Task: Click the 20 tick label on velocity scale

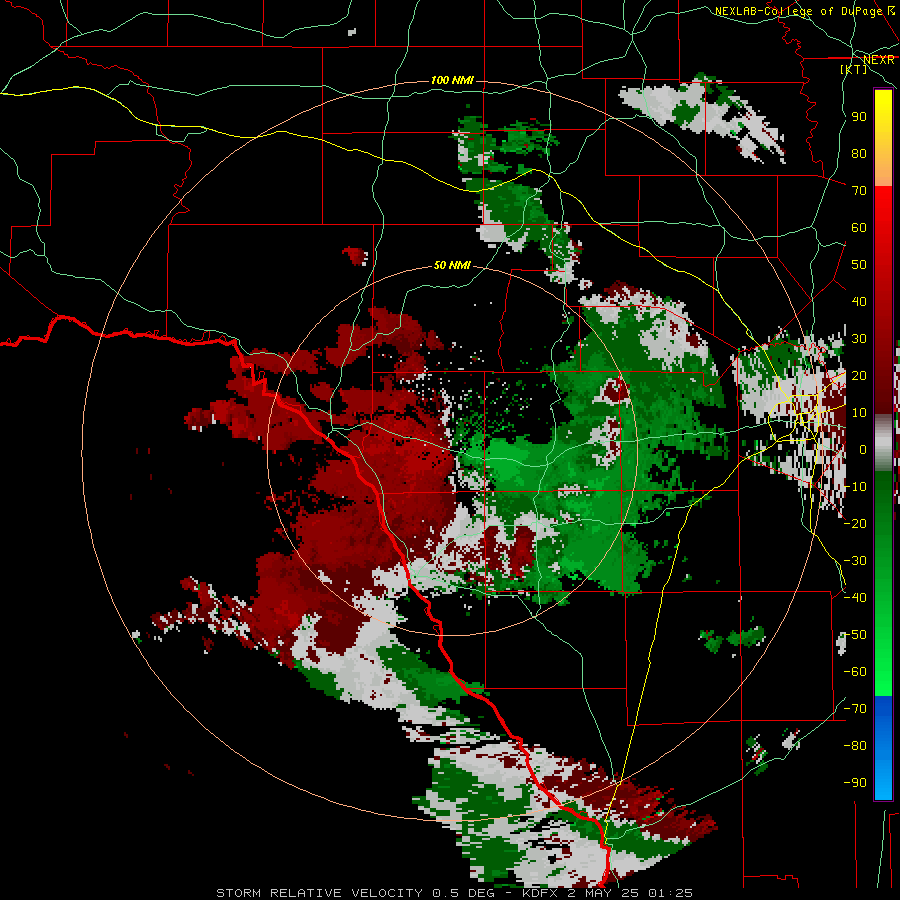Action: click(x=859, y=376)
